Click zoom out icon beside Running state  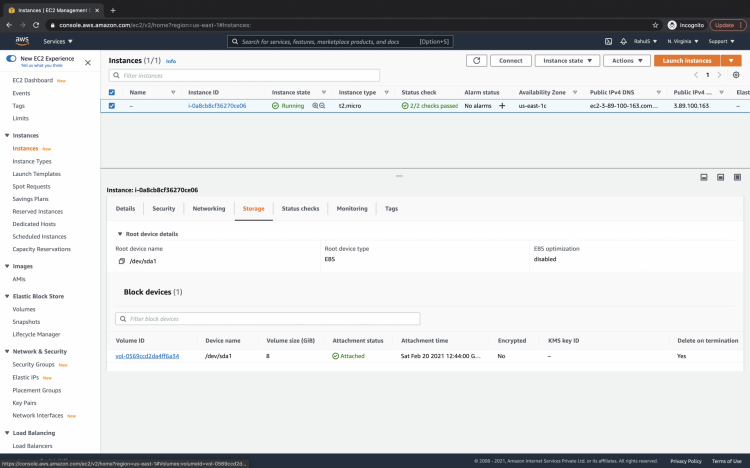pyautogui.click(x=322, y=106)
